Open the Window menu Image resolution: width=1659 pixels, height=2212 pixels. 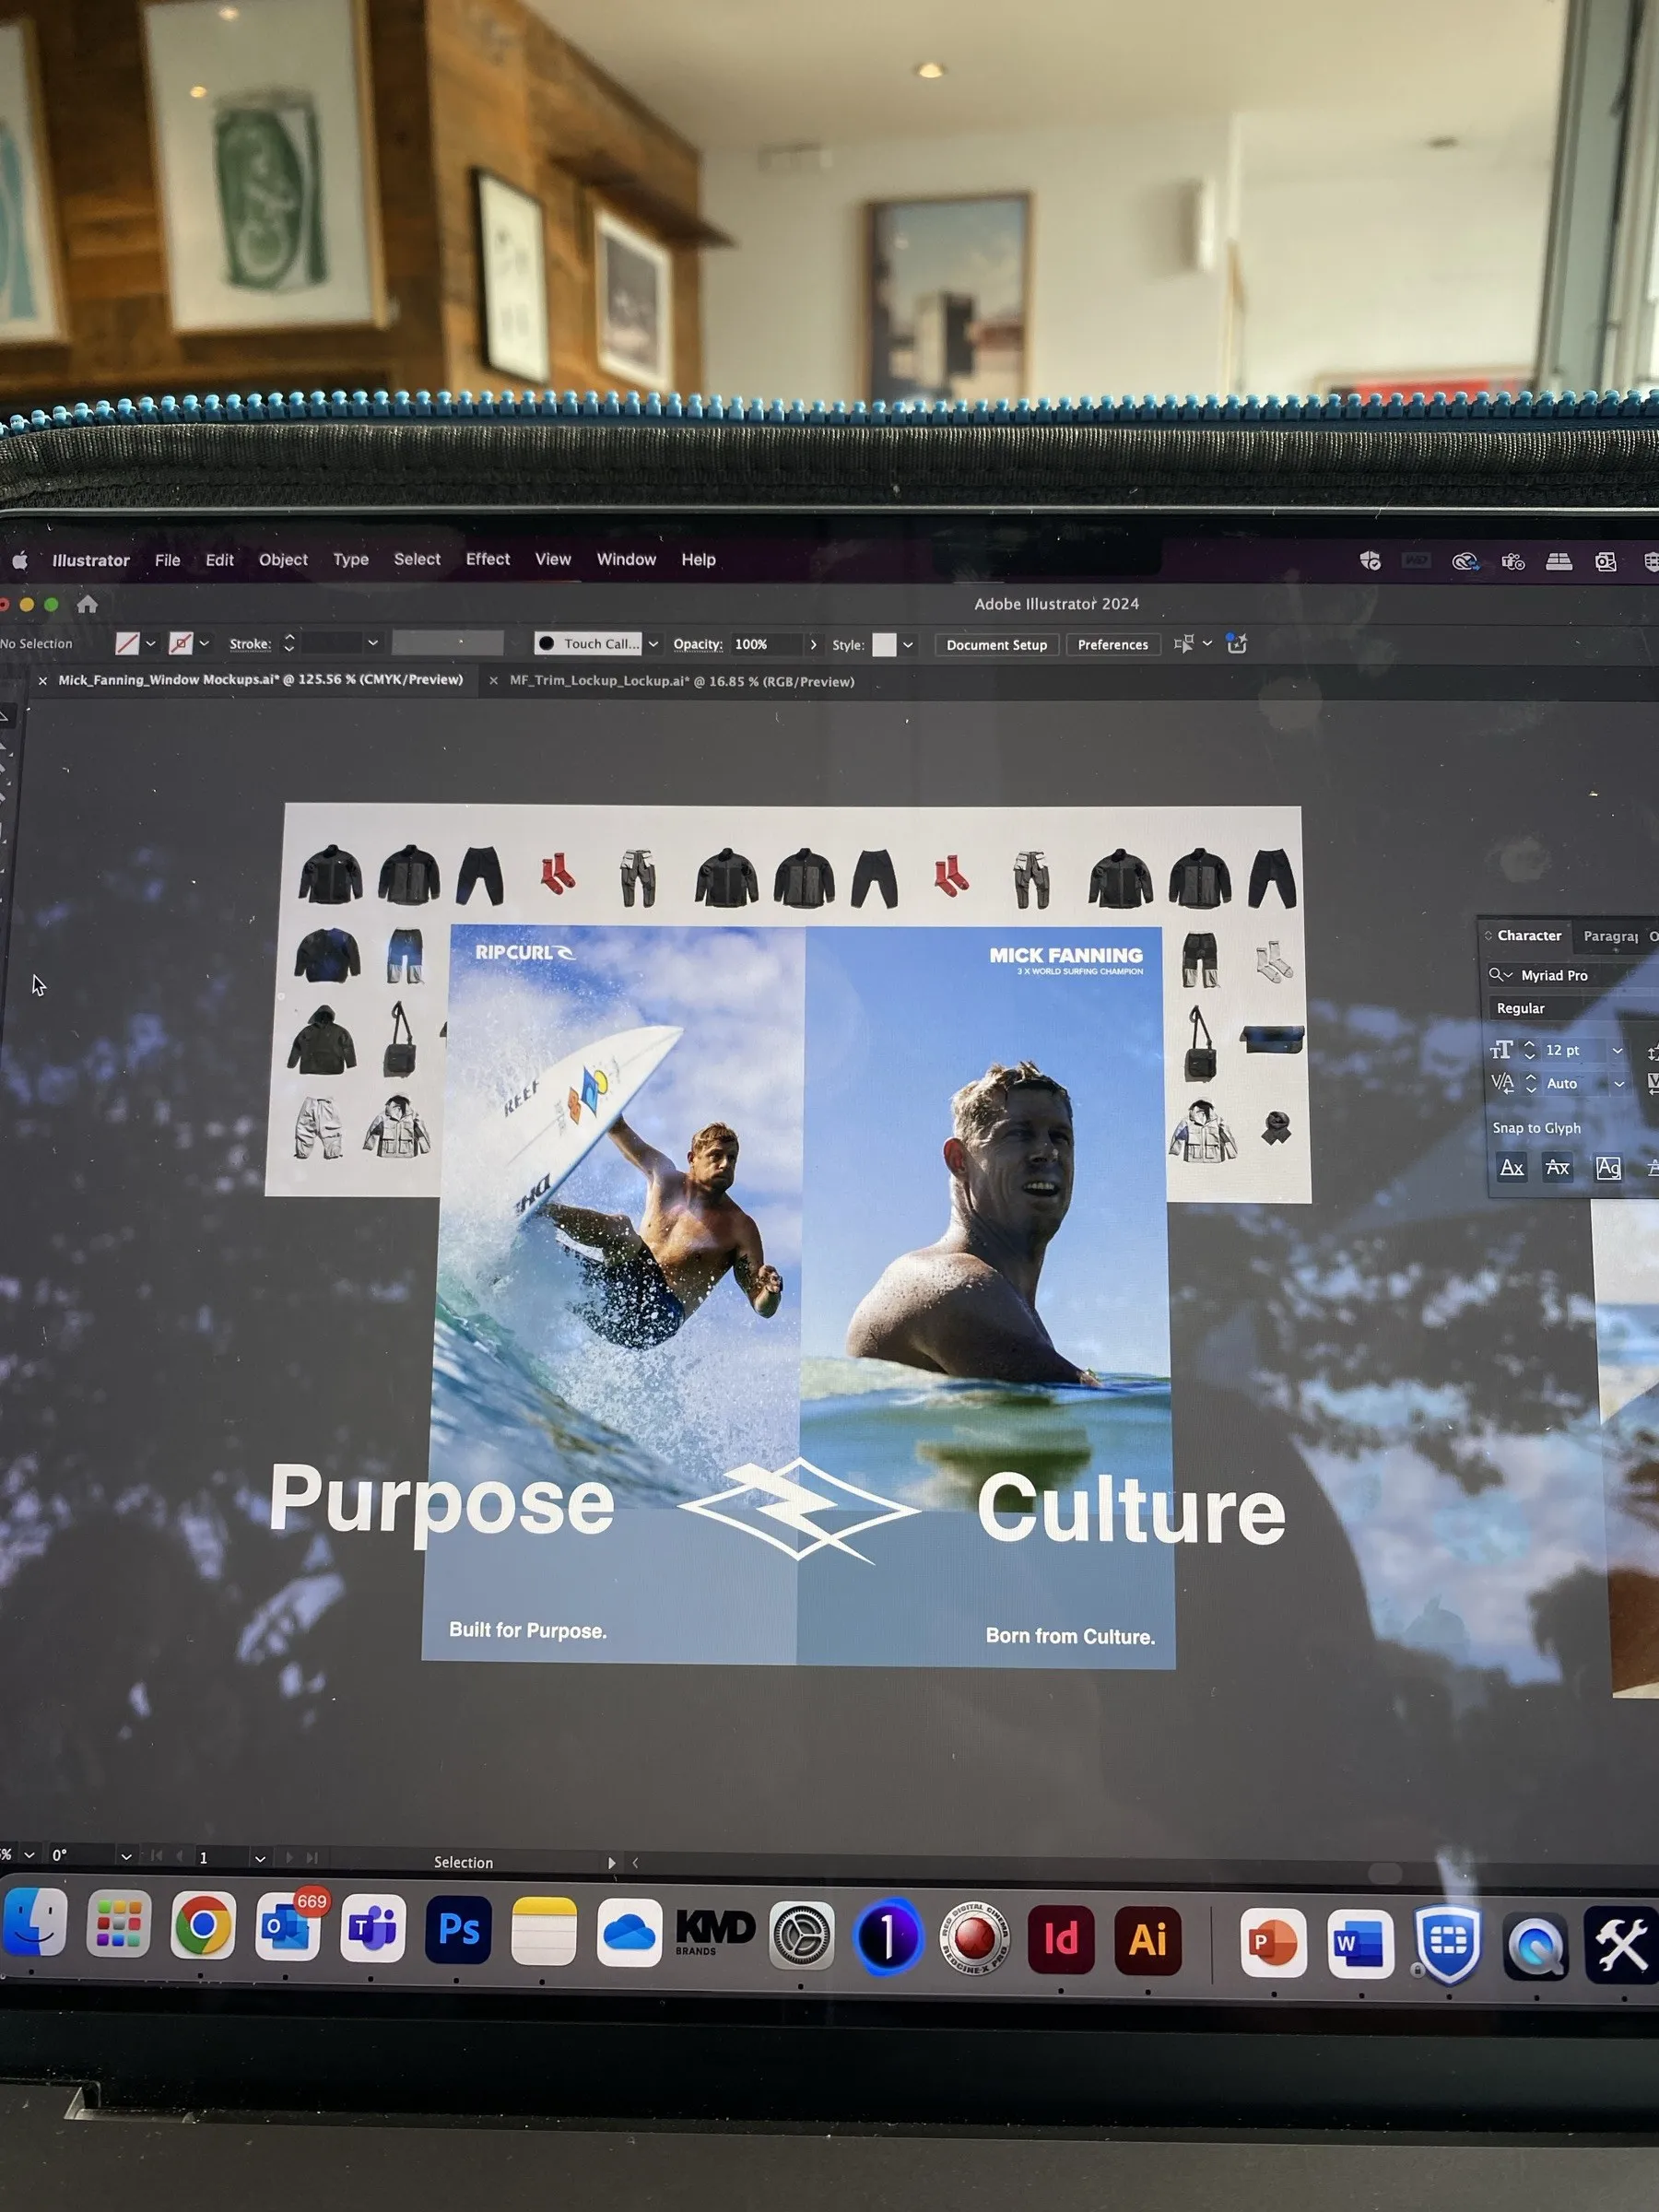(x=626, y=559)
